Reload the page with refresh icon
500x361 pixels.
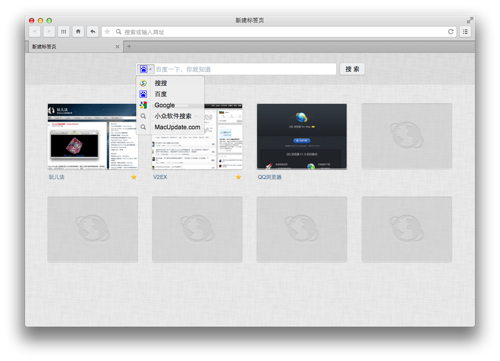coord(451,32)
